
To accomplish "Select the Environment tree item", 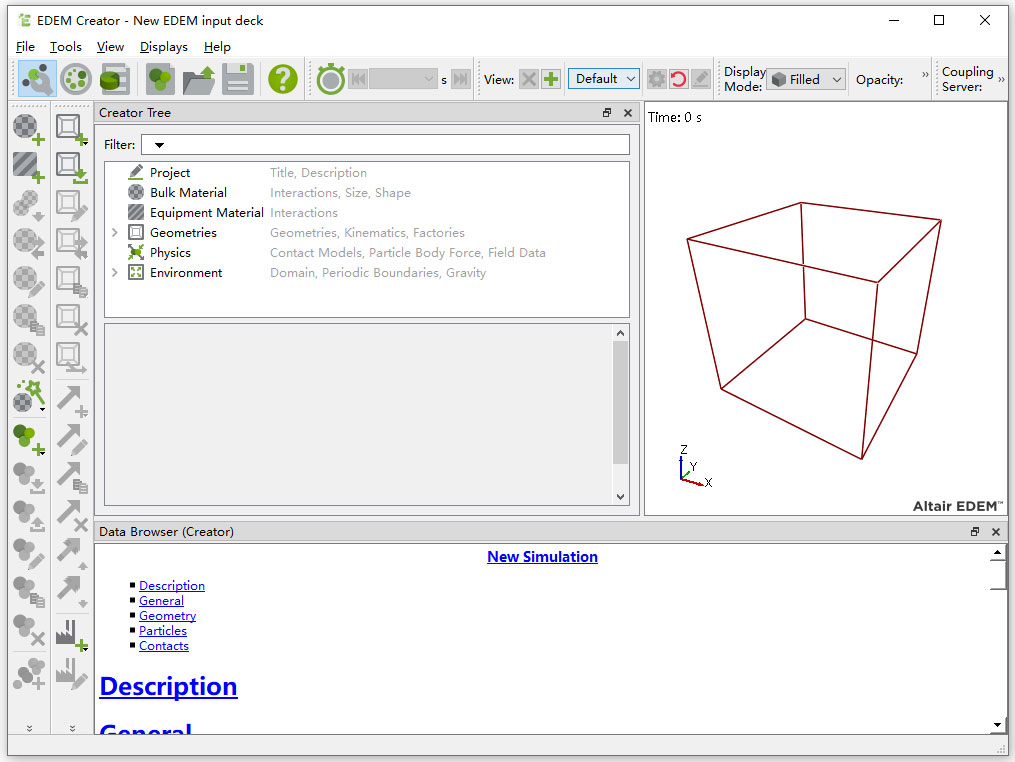I will 186,273.
